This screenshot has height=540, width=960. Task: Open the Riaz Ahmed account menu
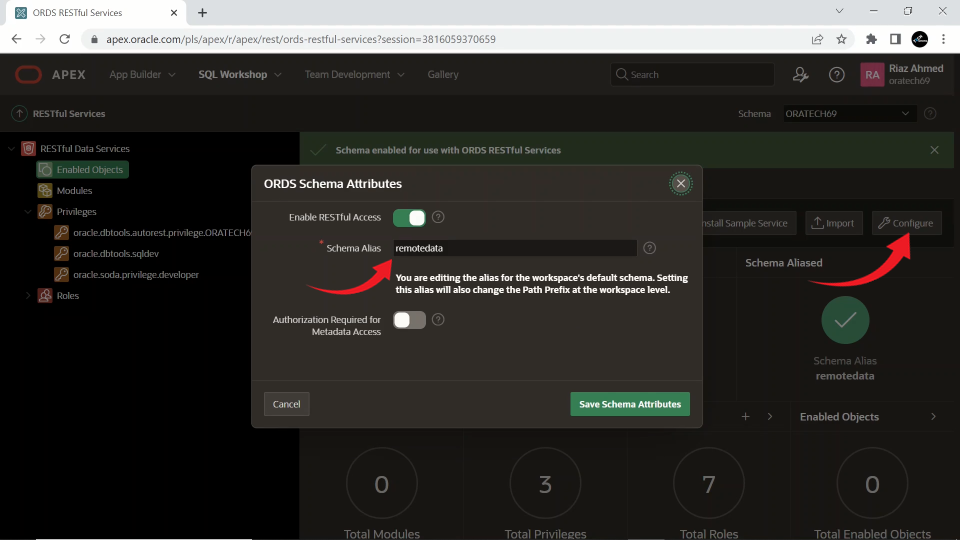pyautogui.click(x=902, y=75)
